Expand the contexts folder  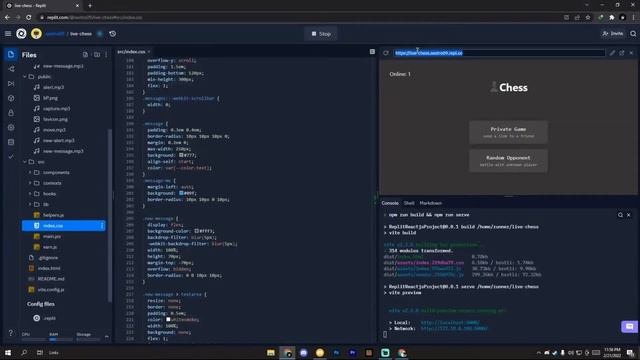click(x=30, y=183)
